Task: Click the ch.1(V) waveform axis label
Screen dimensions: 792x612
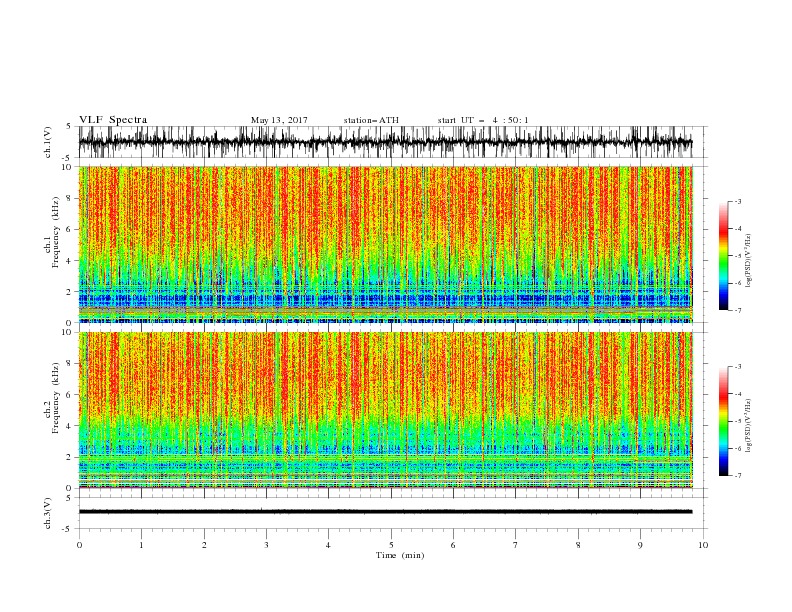Action: (48, 142)
